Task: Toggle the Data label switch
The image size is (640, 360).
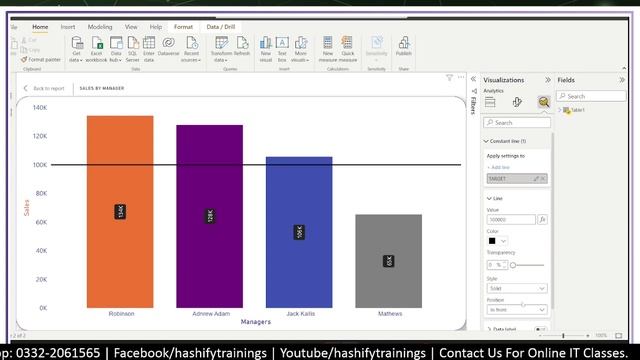Action: click(x=540, y=329)
